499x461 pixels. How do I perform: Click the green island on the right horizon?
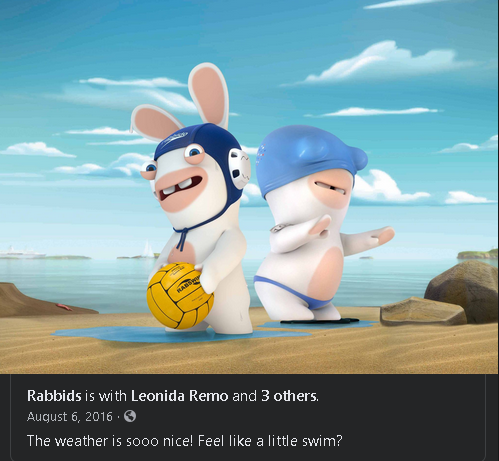pyautogui.click(x=478, y=254)
